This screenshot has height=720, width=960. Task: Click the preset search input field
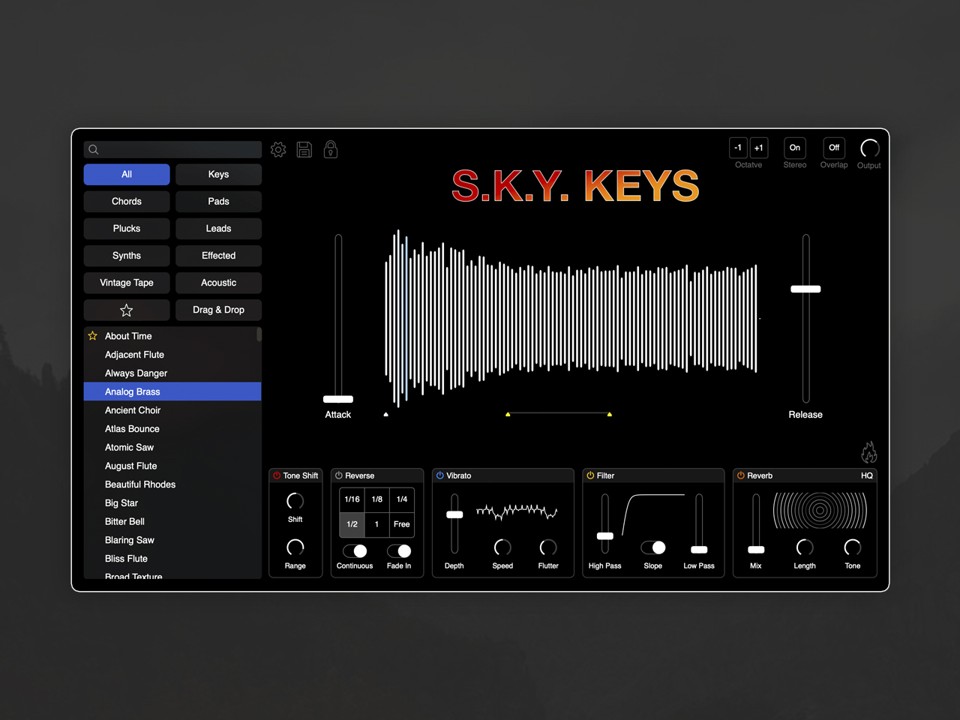pos(173,149)
